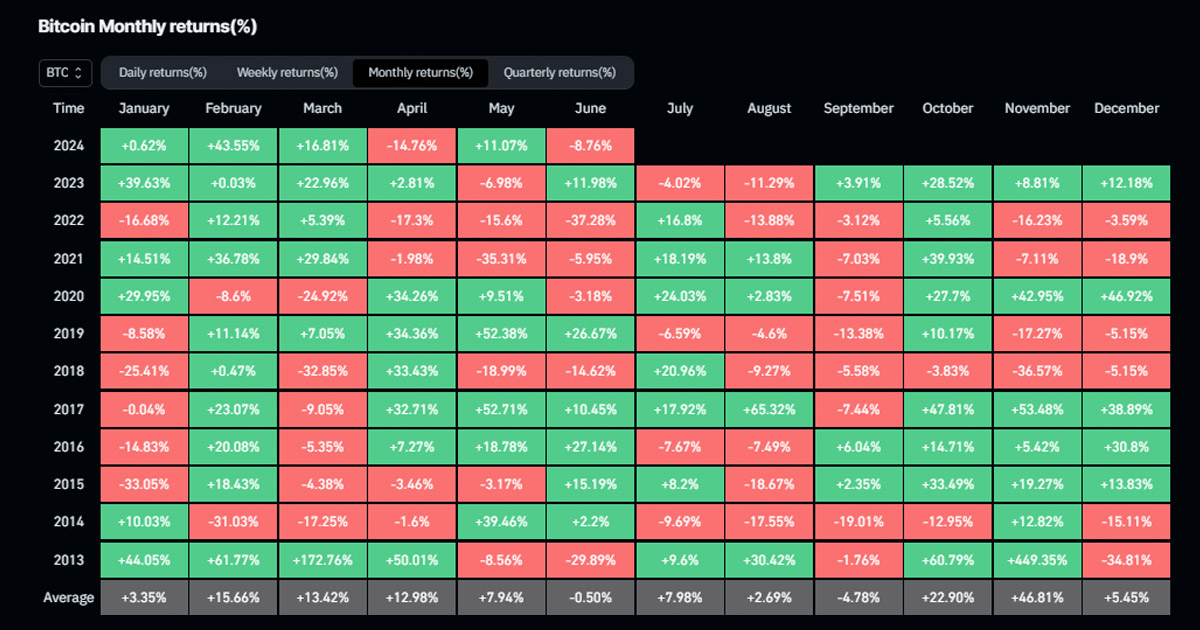Select the 2024 row label
The image size is (1200, 630).
pos(69,146)
